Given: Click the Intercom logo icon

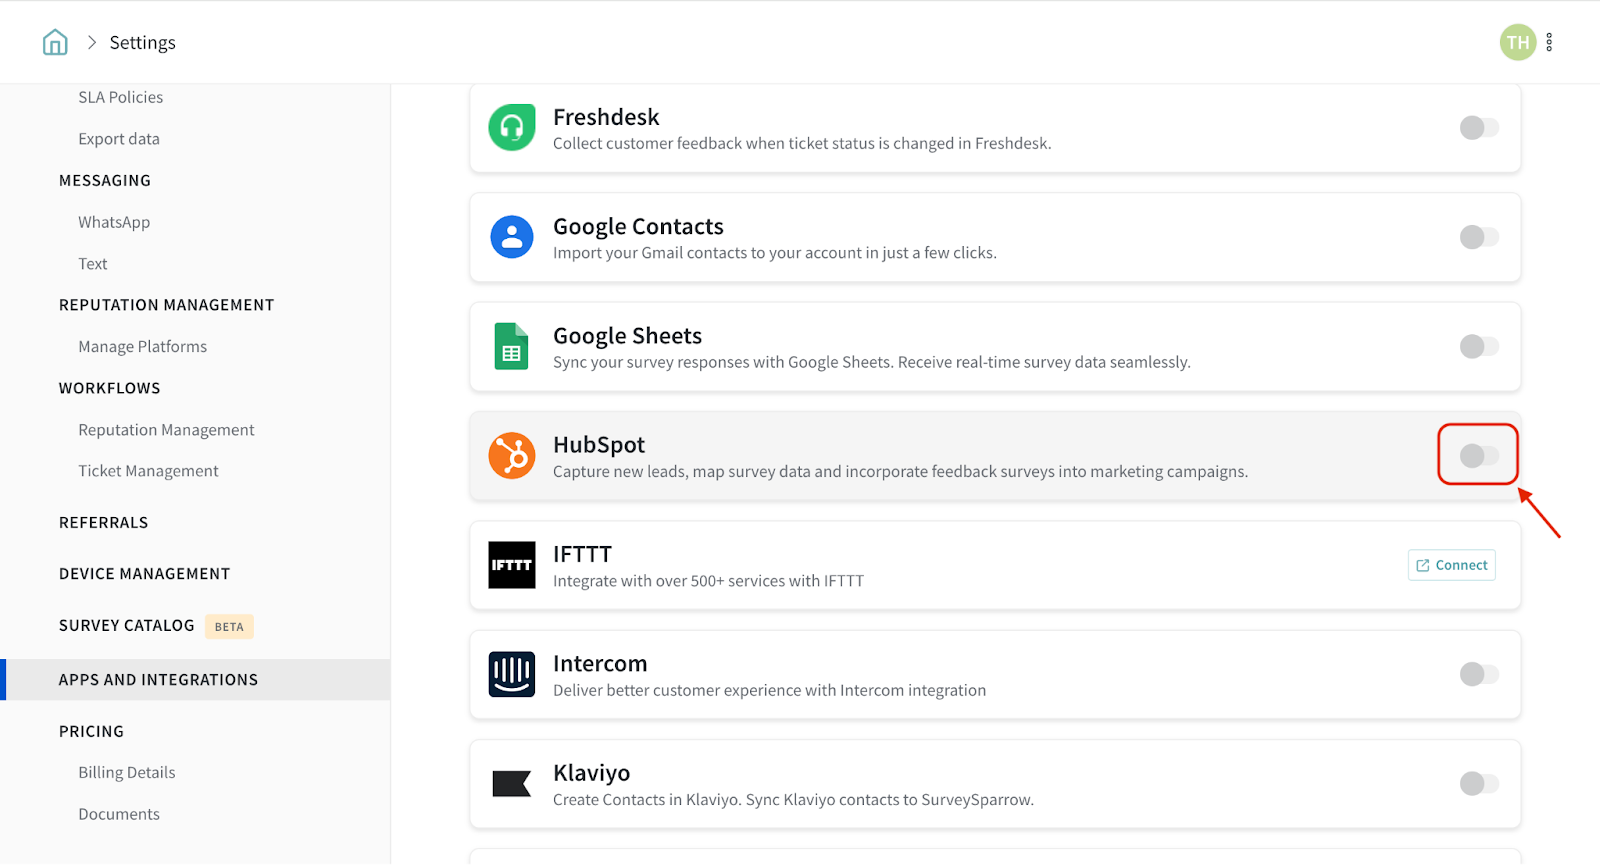Looking at the screenshot, I should (511, 674).
